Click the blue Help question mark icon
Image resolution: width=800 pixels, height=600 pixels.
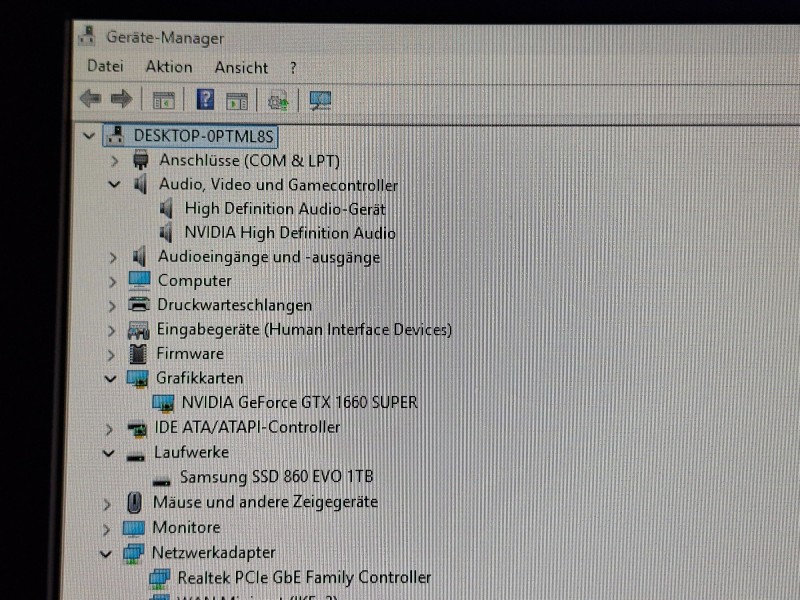[x=205, y=99]
